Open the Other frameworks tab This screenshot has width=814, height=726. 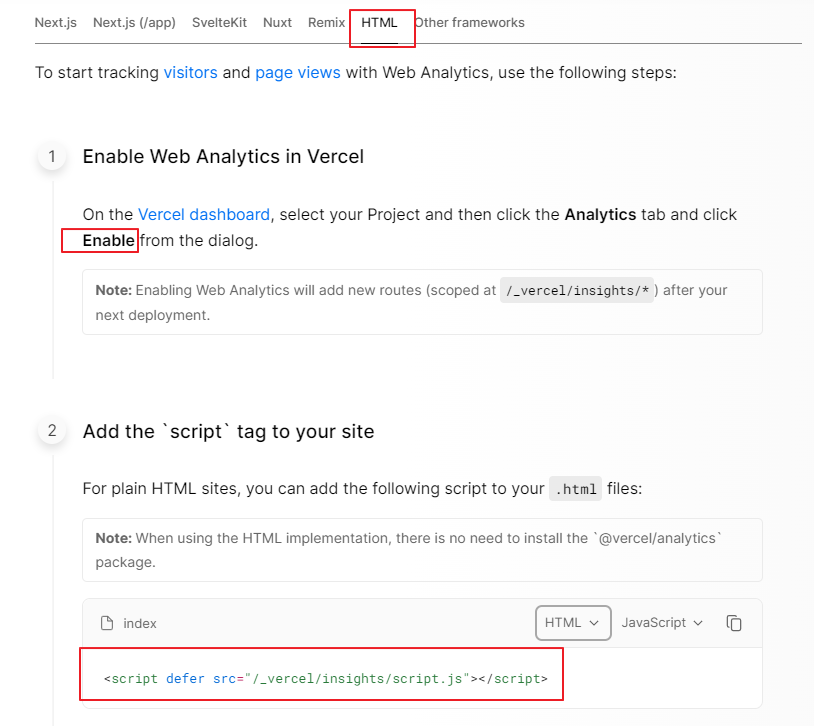pyautogui.click(x=470, y=22)
